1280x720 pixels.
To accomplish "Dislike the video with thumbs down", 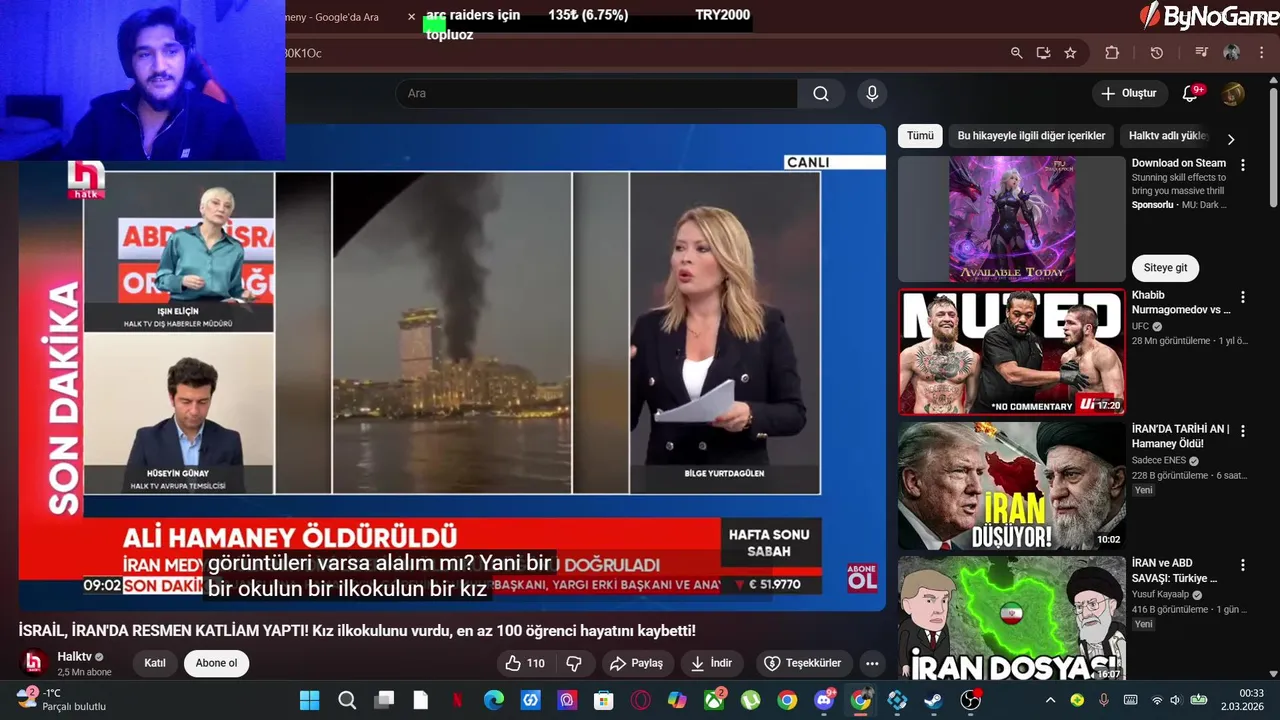I will [x=574, y=663].
